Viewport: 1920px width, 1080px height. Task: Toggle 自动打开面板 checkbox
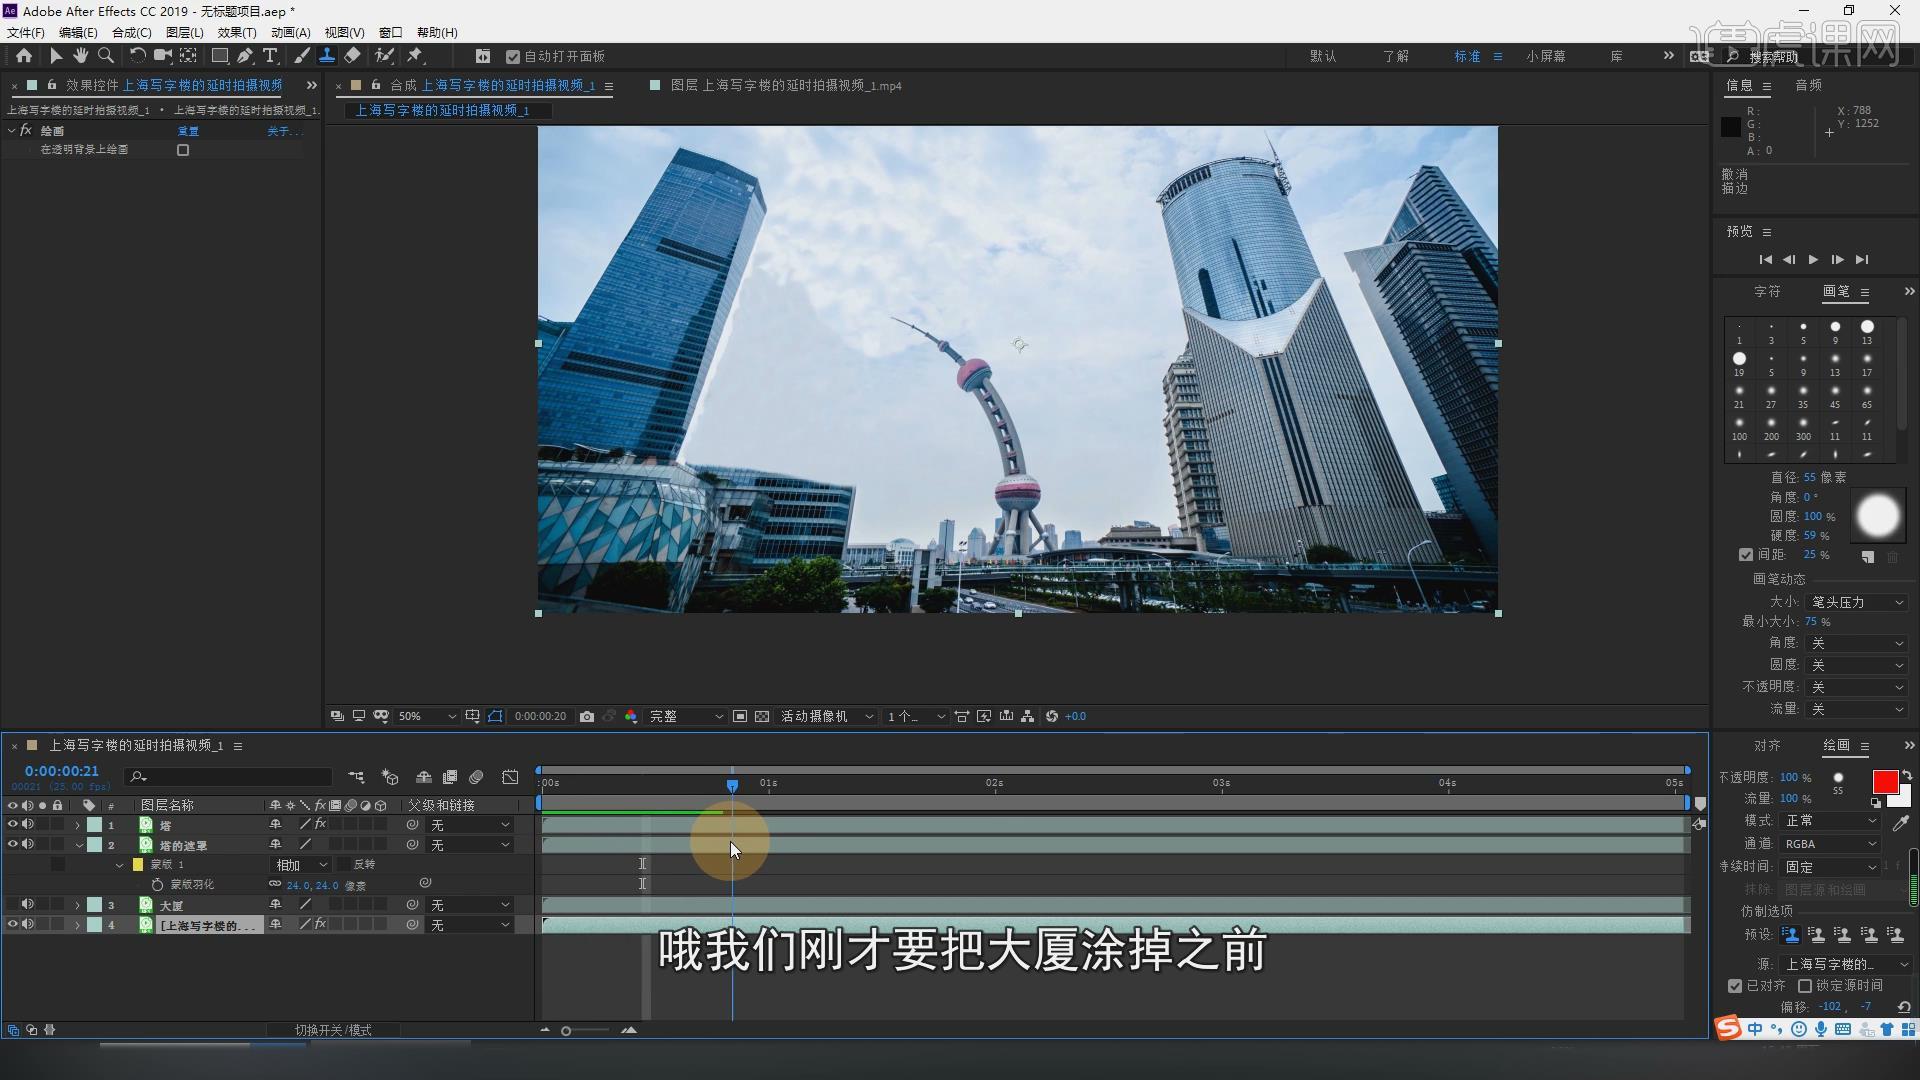click(513, 57)
